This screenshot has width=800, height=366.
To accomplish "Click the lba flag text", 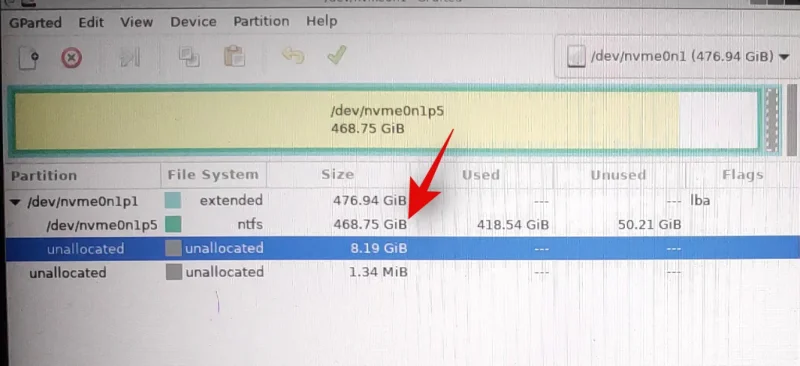I will [x=700, y=200].
